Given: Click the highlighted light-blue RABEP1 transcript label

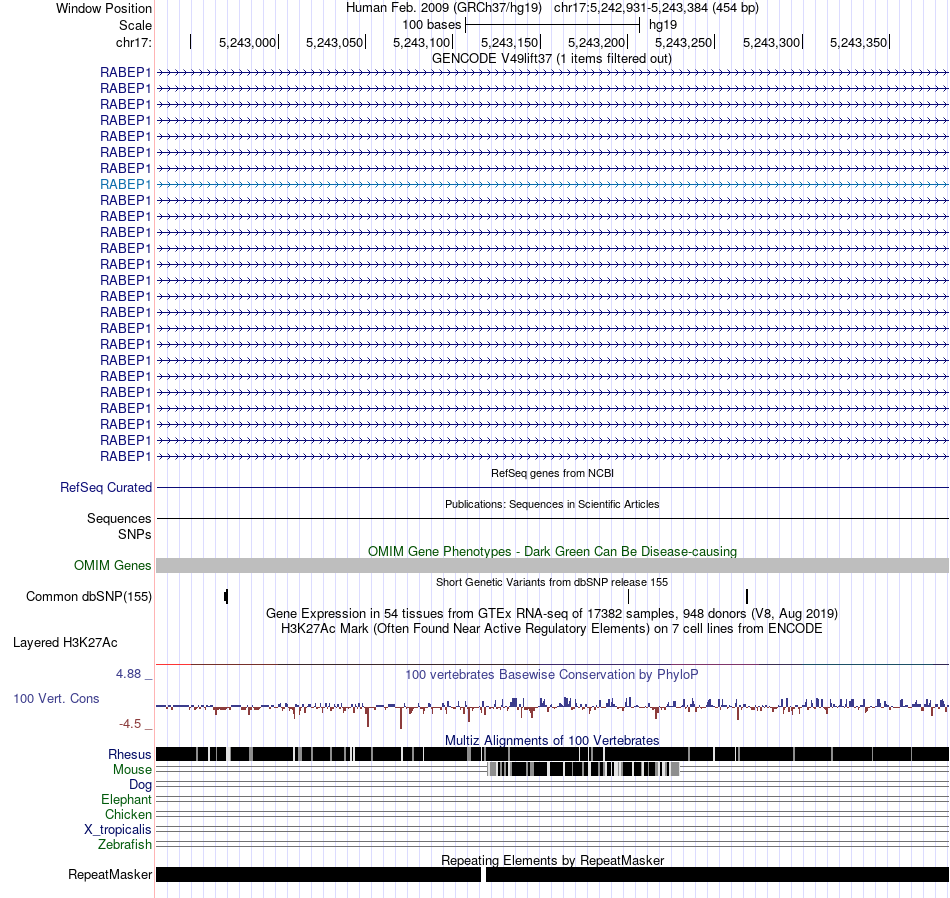Looking at the screenshot, I should (125, 184).
